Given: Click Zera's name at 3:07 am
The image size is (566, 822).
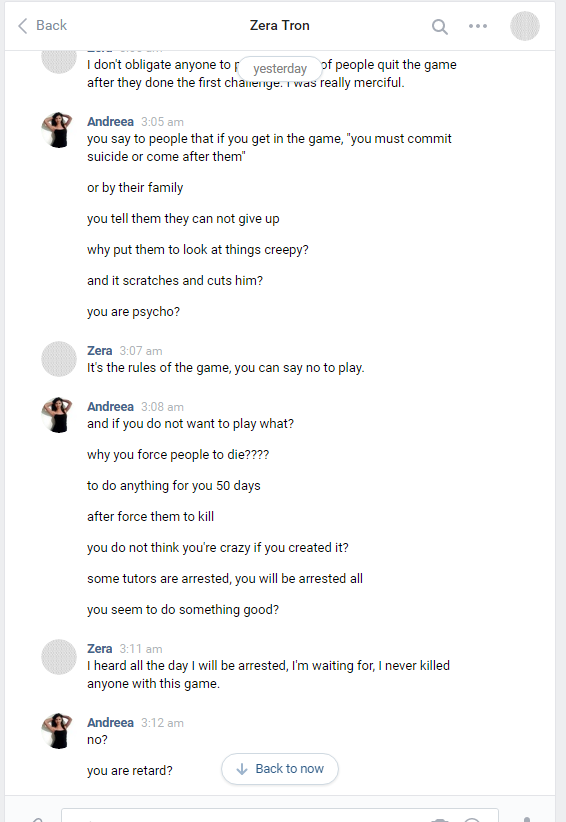Looking at the screenshot, I should [x=100, y=351].
